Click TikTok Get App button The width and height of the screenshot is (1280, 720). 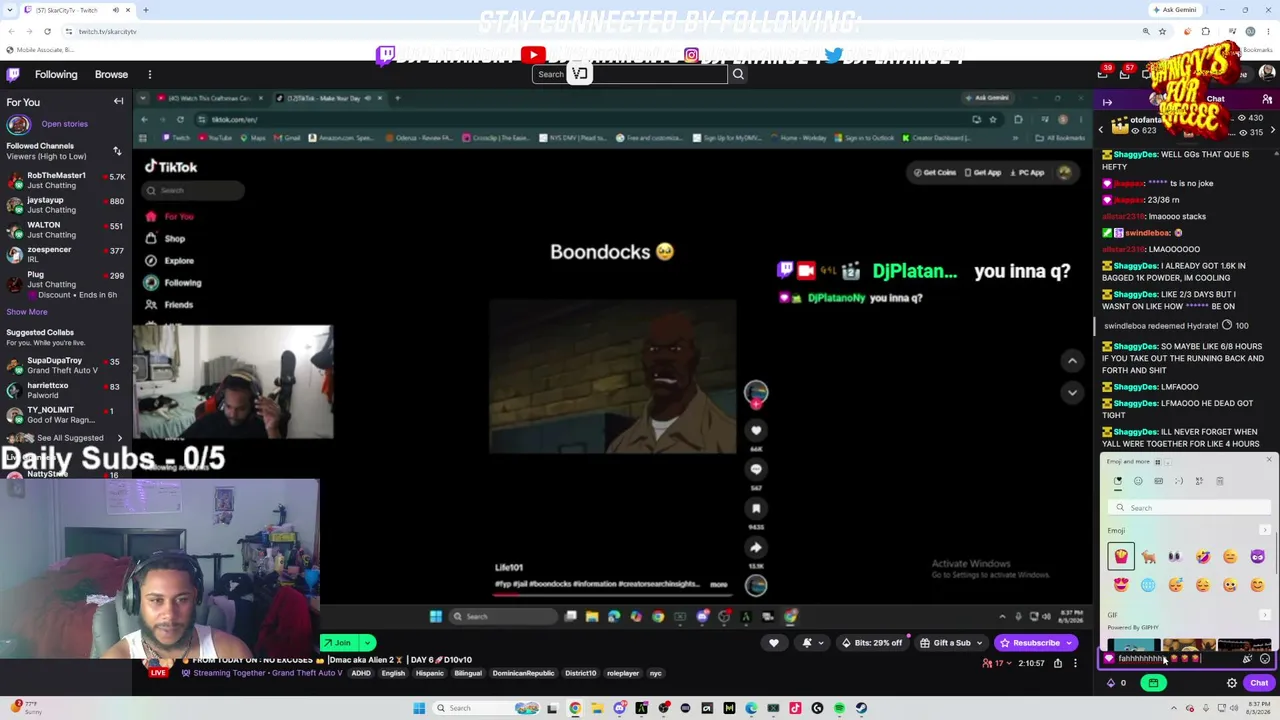point(982,172)
